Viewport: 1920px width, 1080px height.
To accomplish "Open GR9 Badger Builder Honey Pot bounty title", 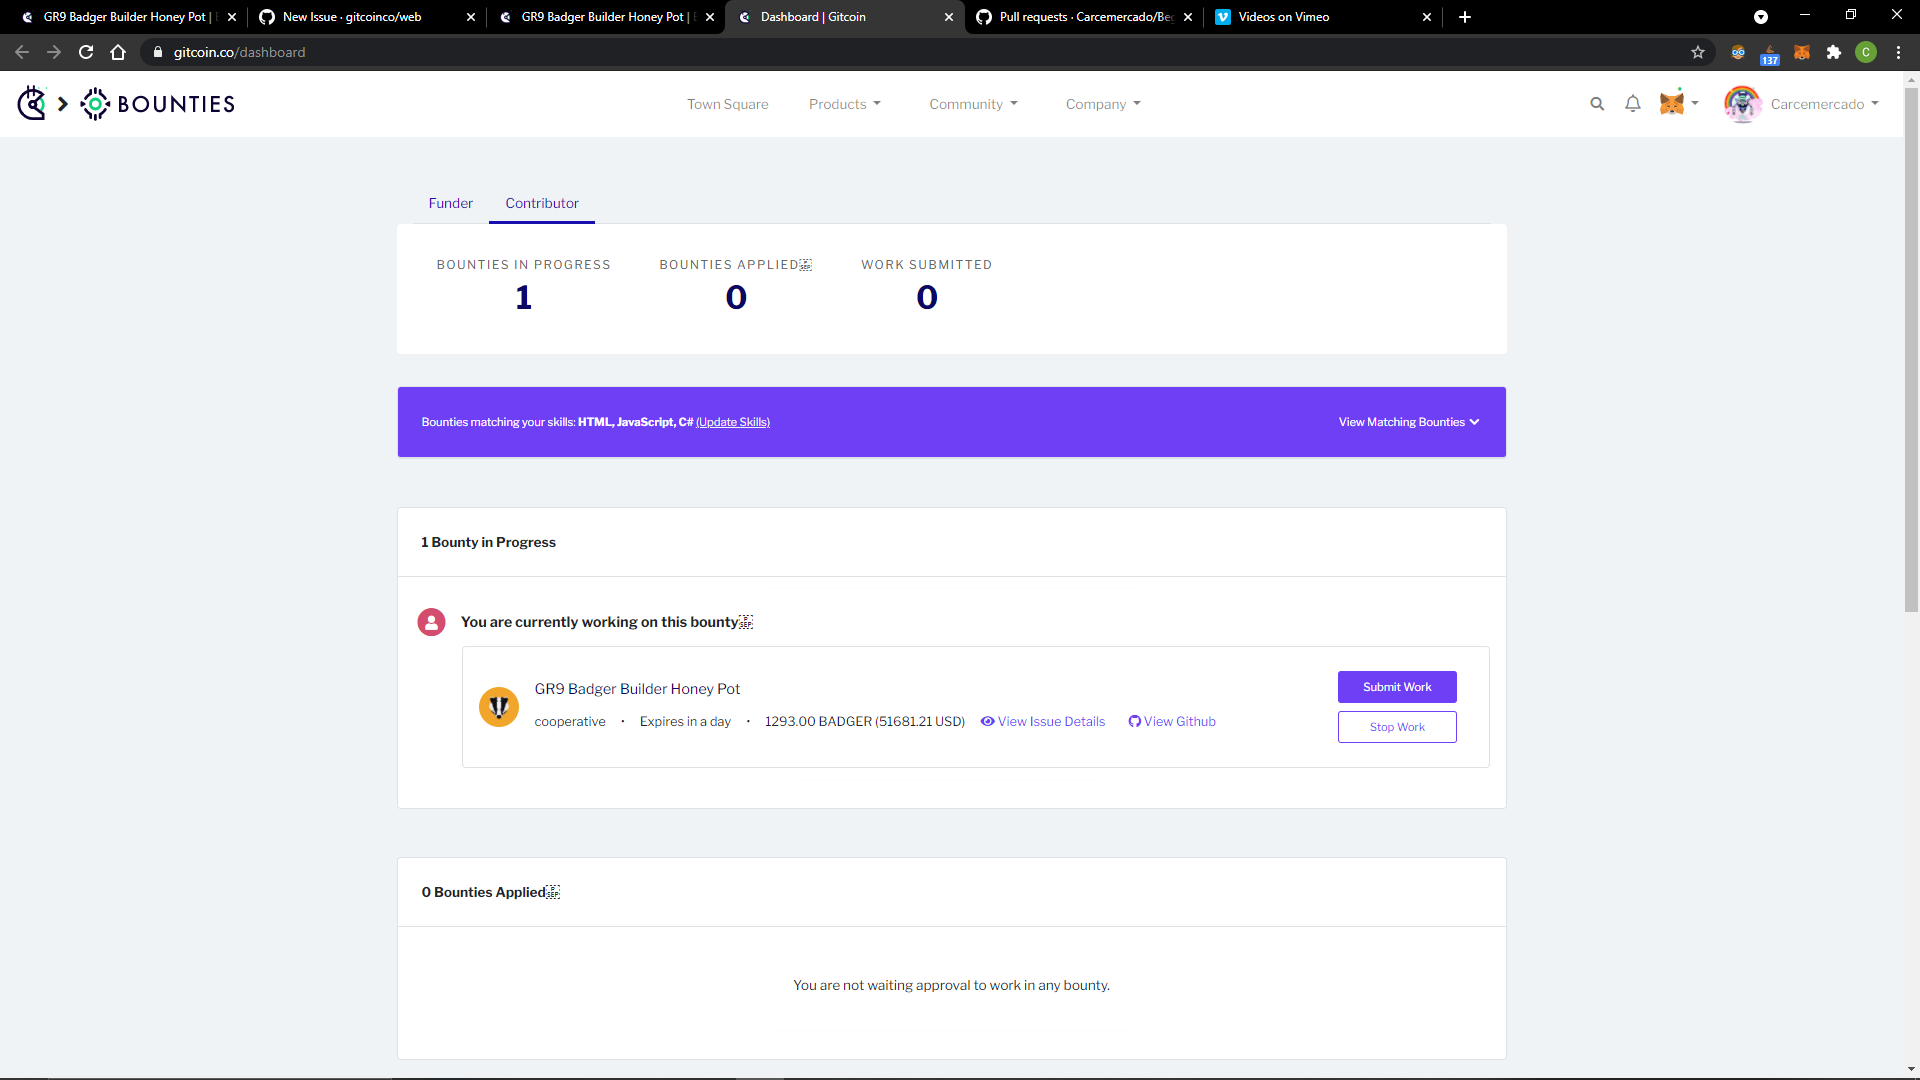I will point(637,689).
